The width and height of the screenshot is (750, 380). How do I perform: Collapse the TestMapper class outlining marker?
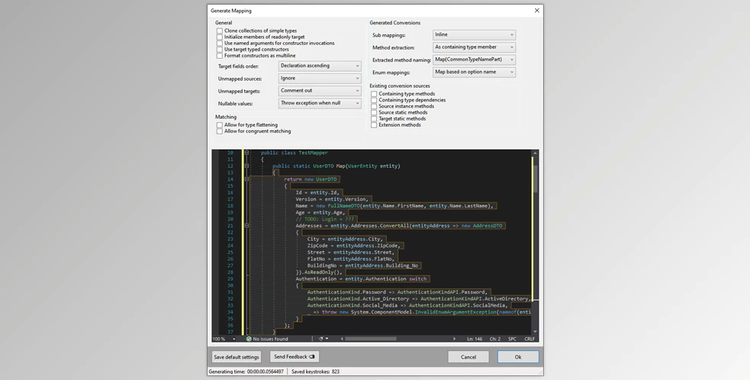click(x=247, y=153)
